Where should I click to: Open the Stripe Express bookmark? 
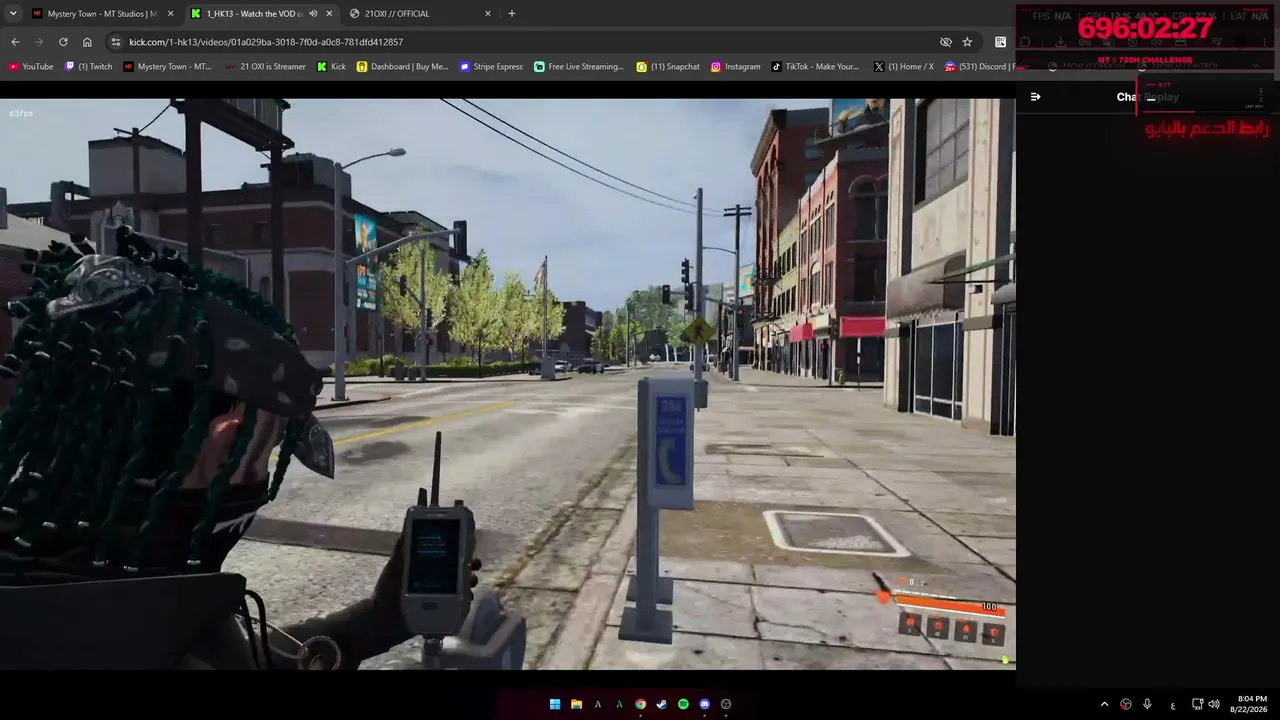click(x=491, y=67)
